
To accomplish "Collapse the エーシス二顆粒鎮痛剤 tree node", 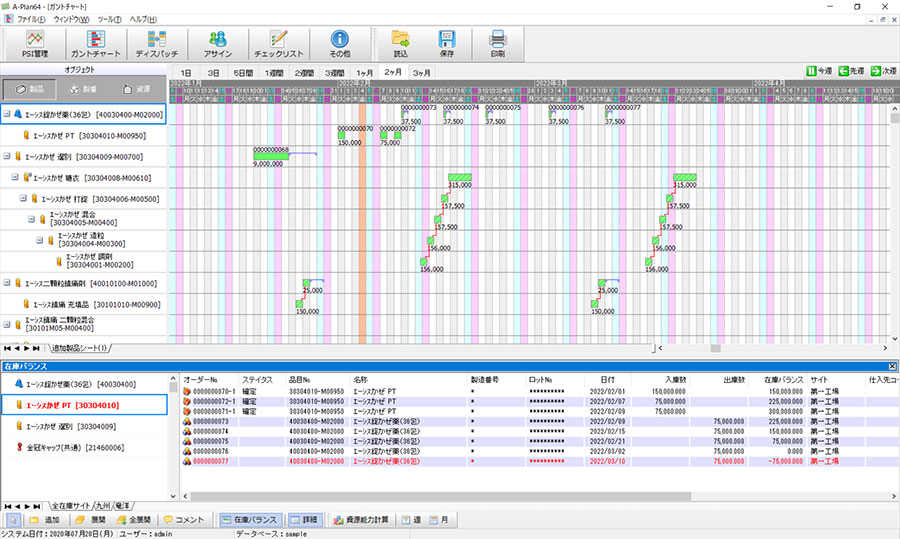I will 7,283.
